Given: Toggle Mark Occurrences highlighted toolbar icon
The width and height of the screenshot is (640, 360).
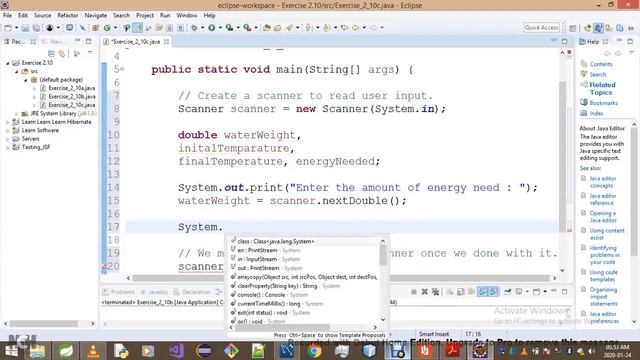Looking at the screenshot, I should (138, 28).
